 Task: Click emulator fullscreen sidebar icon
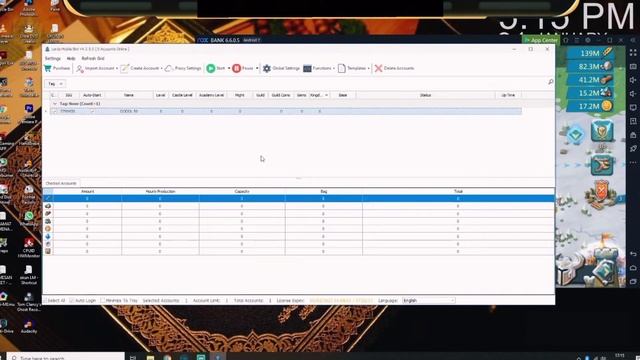[x=633, y=53]
